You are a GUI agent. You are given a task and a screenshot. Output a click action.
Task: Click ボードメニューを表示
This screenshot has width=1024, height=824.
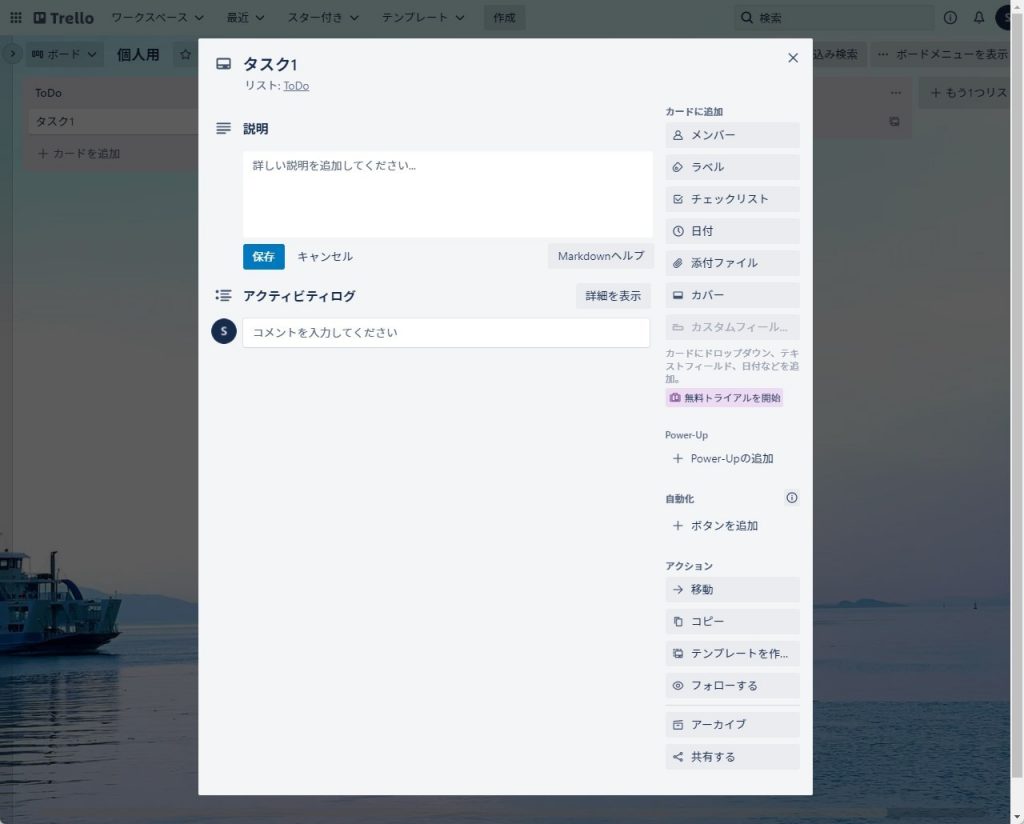942,54
